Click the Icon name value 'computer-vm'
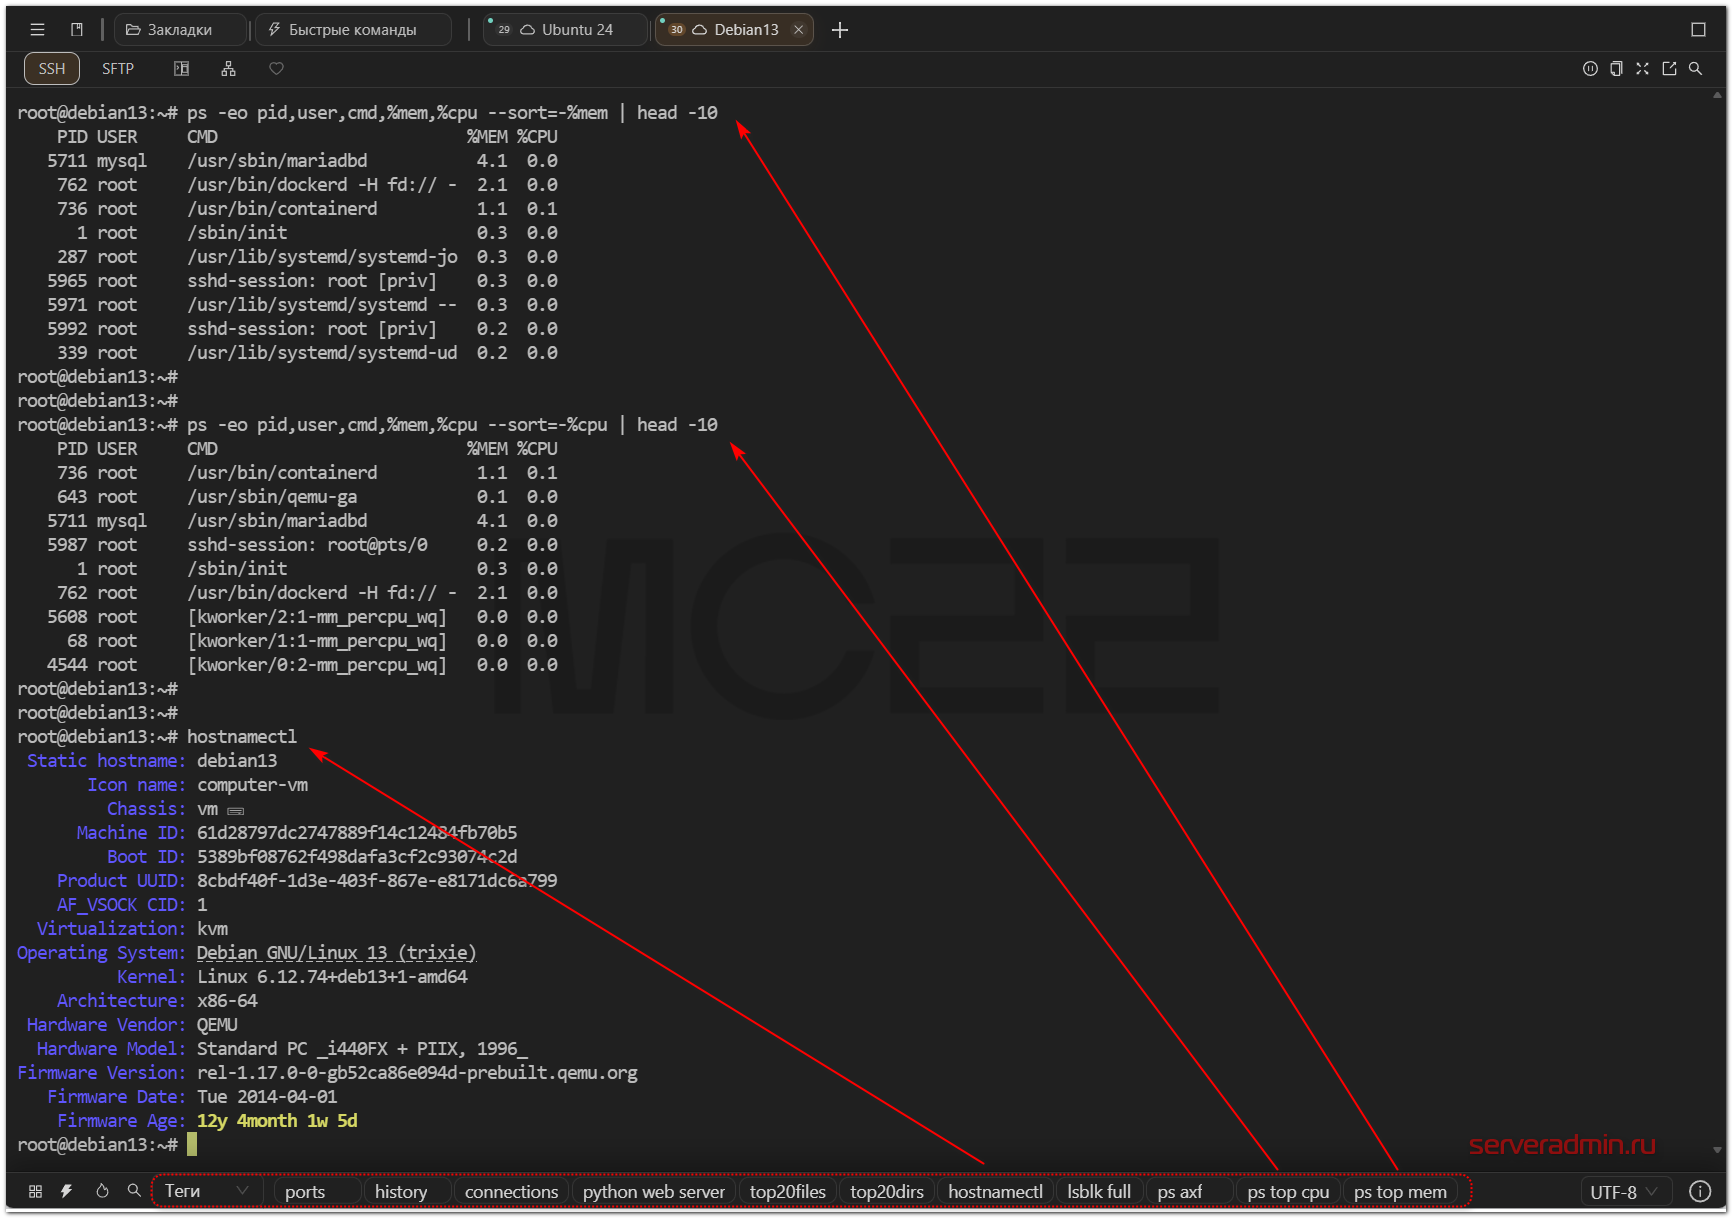The height and width of the screenshot is (1218, 1732). (x=252, y=785)
